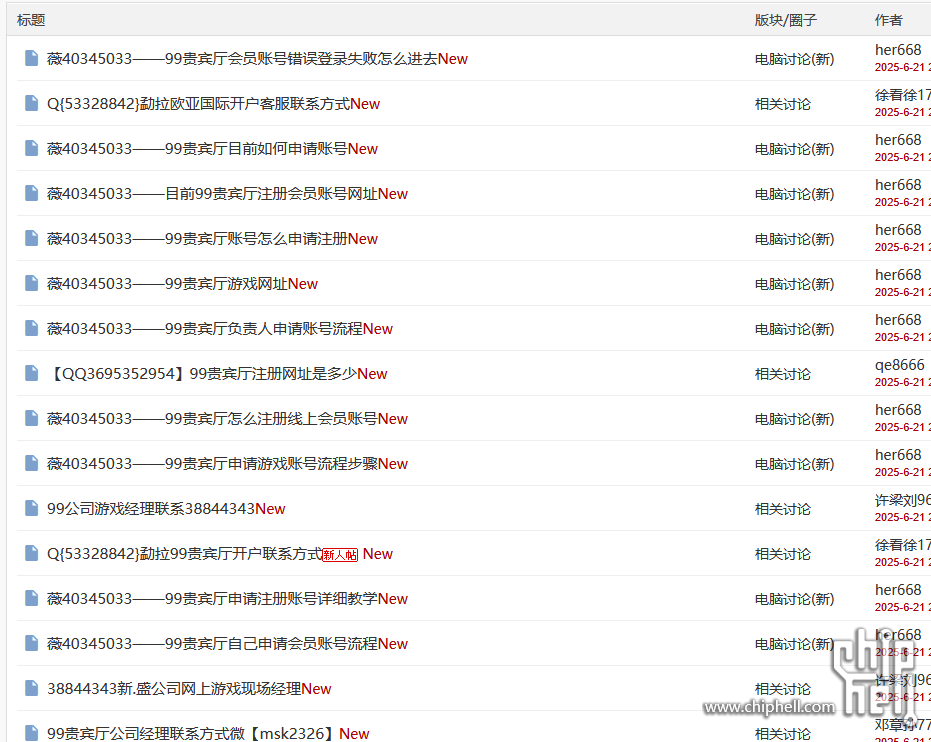
Task: Open thread 99贵宾厅怎么注册线上会员账号
Action: point(213,419)
